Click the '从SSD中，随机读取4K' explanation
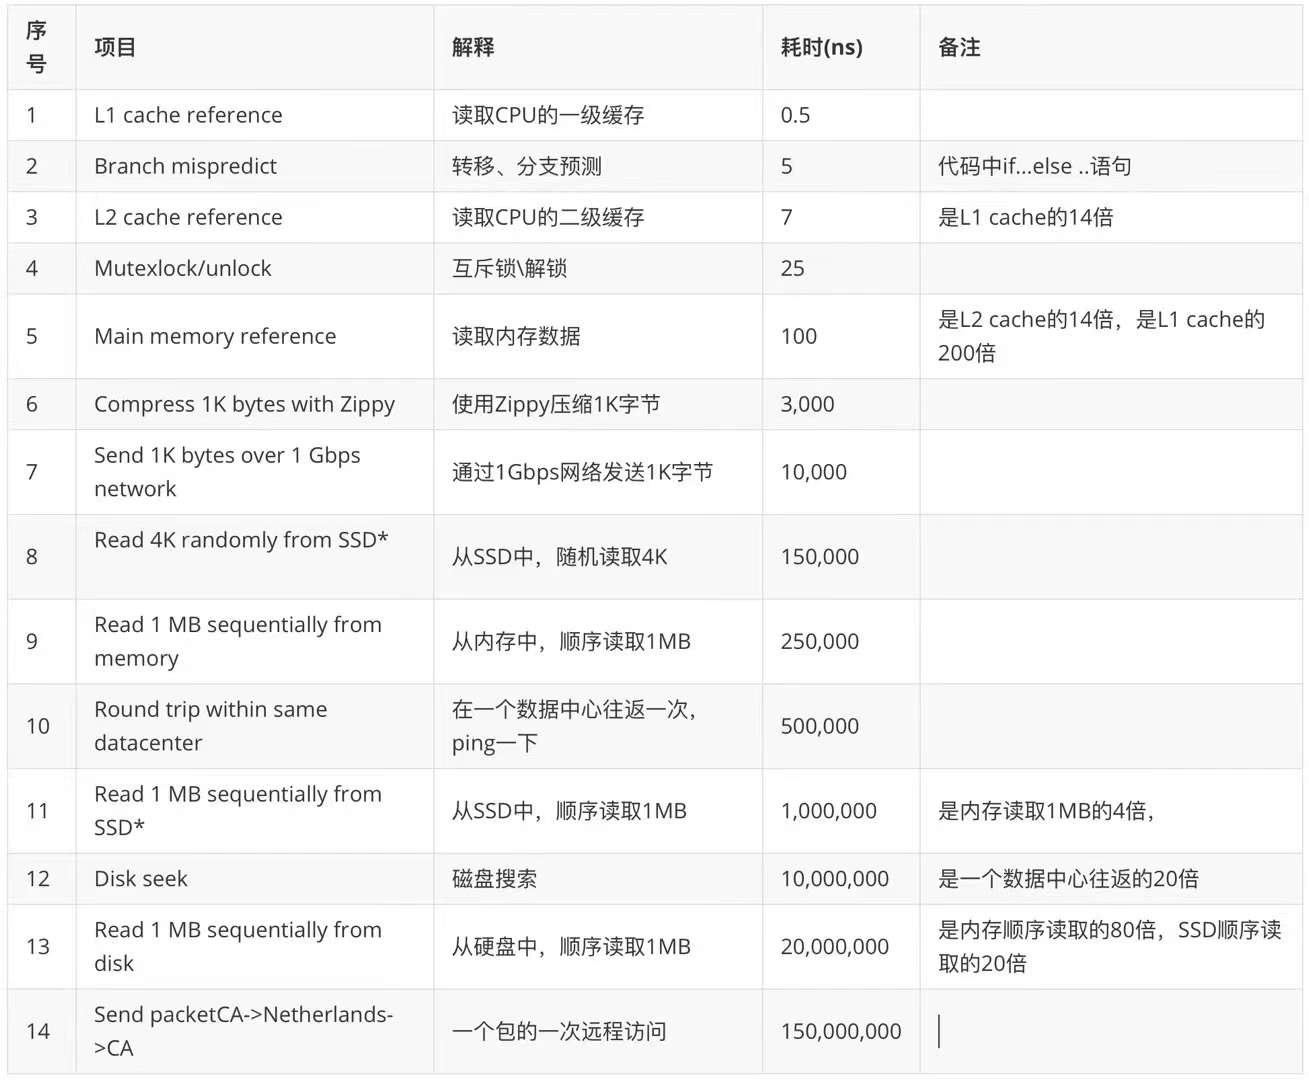This screenshot has width=1309, height=1080. click(x=559, y=557)
